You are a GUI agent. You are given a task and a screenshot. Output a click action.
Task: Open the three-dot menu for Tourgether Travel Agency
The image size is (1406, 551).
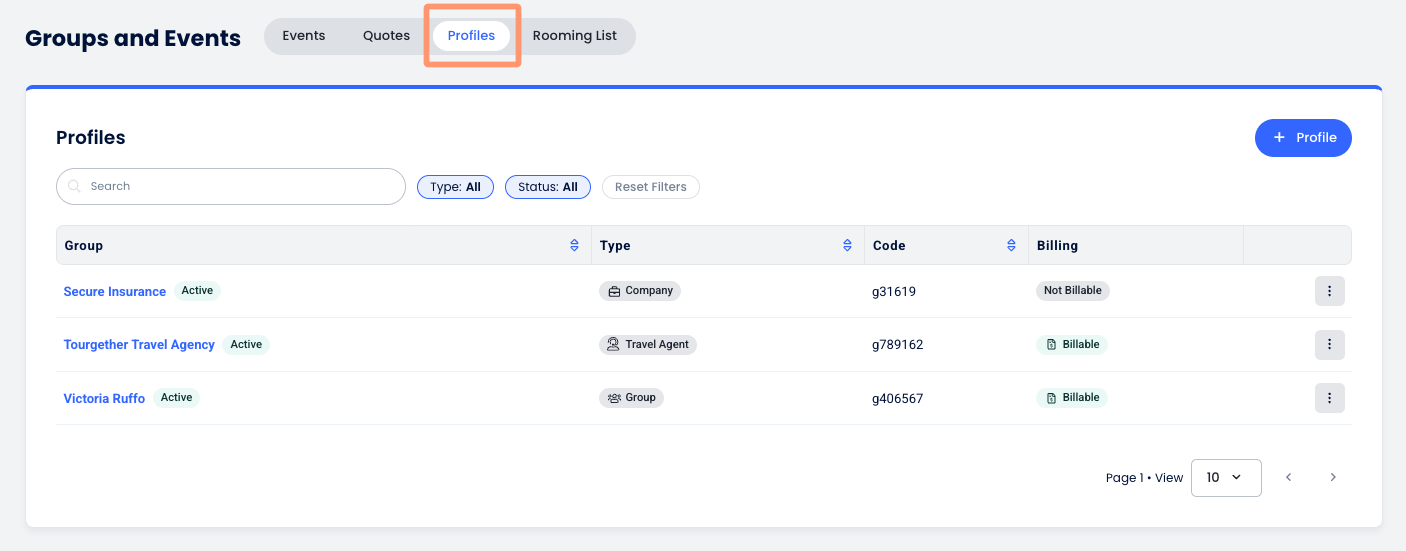click(1329, 344)
